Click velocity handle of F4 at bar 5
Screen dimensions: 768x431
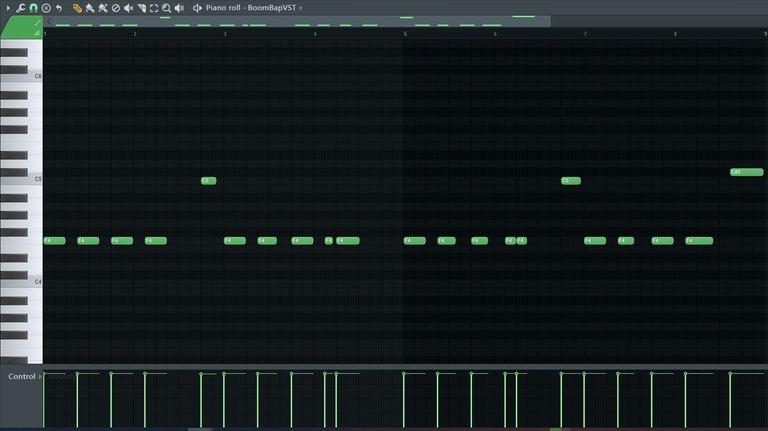[404, 374]
